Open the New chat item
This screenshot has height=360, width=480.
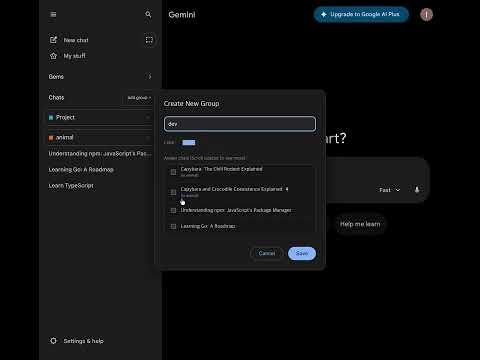coord(76,40)
